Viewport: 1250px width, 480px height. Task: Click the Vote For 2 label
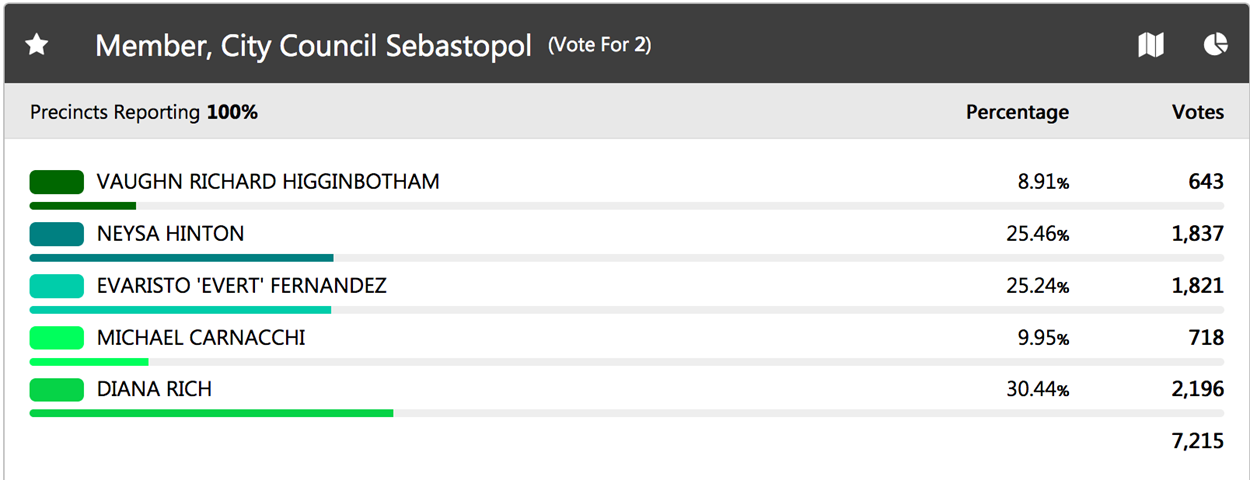tap(600, 46)
